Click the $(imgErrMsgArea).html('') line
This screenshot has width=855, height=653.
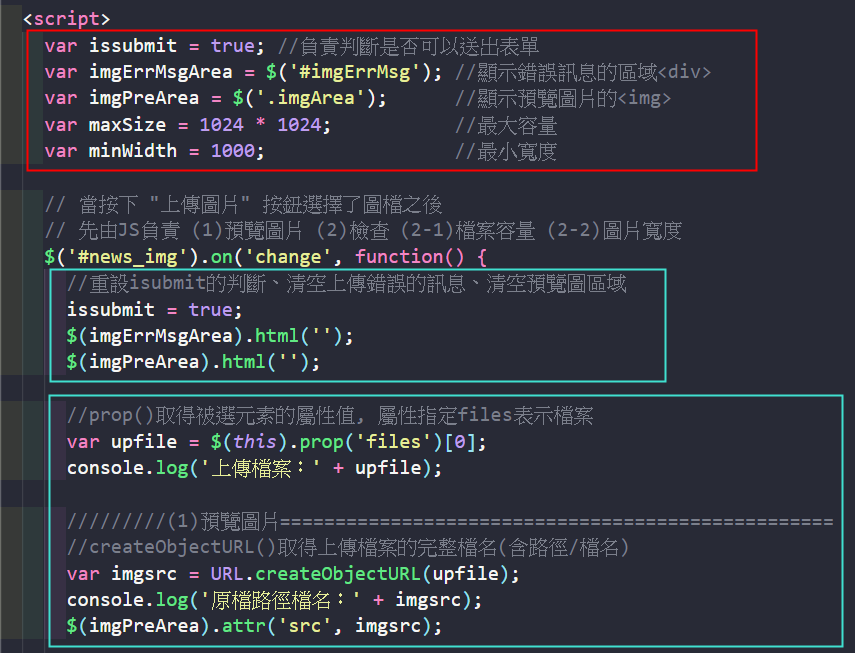tap(210, 336)
